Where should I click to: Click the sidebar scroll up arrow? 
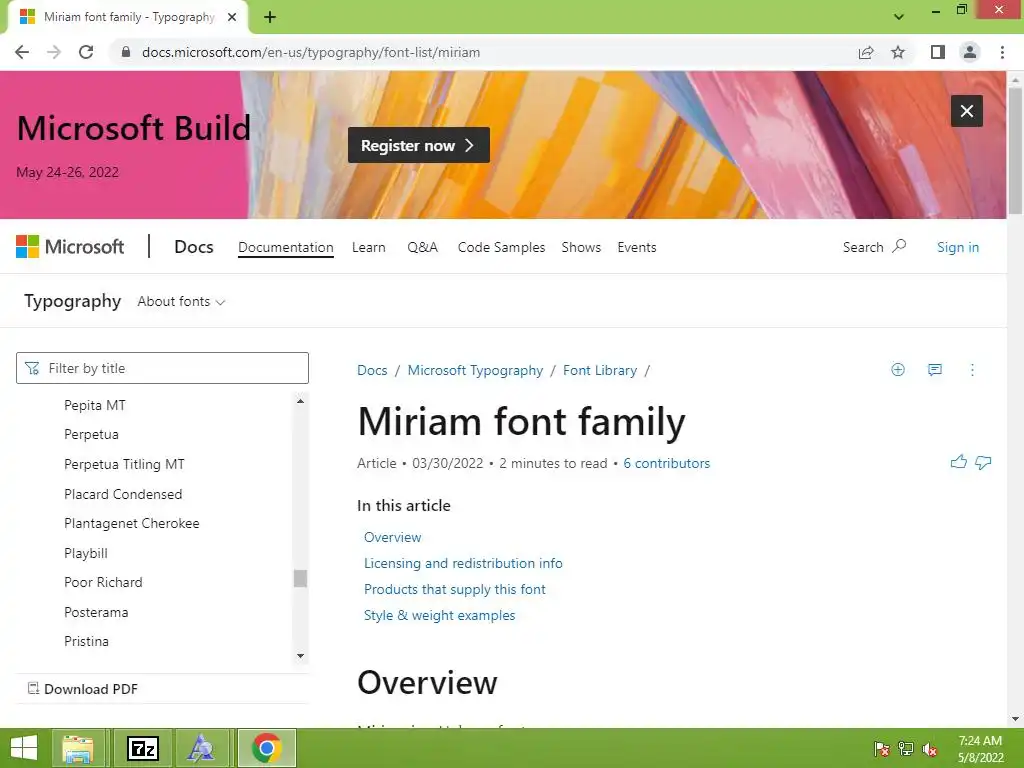click(x=300, y=401)
